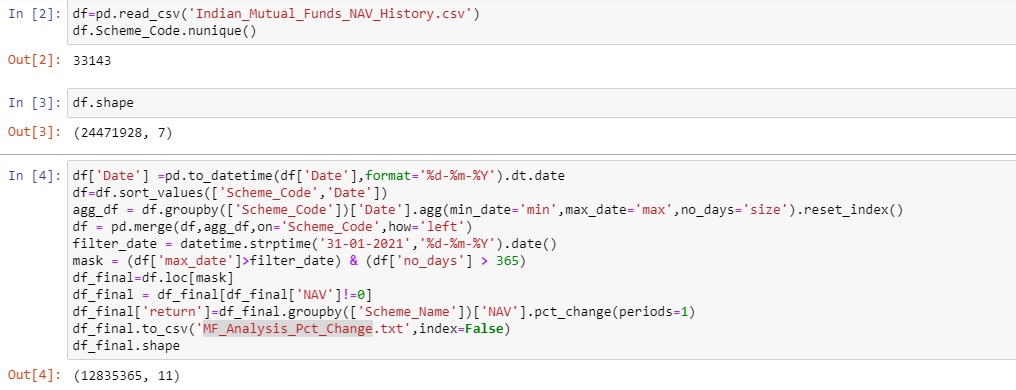Click the In [3] prompt label

point(35,103)
